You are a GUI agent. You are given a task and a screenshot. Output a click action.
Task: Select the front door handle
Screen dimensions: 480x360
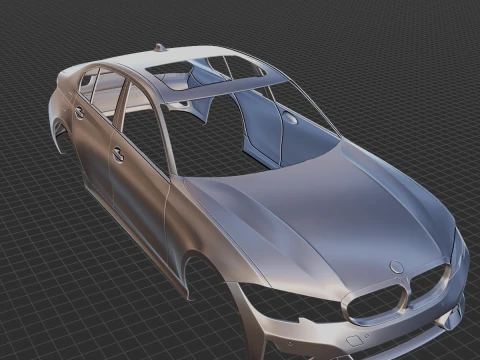(x=118, y=154)
